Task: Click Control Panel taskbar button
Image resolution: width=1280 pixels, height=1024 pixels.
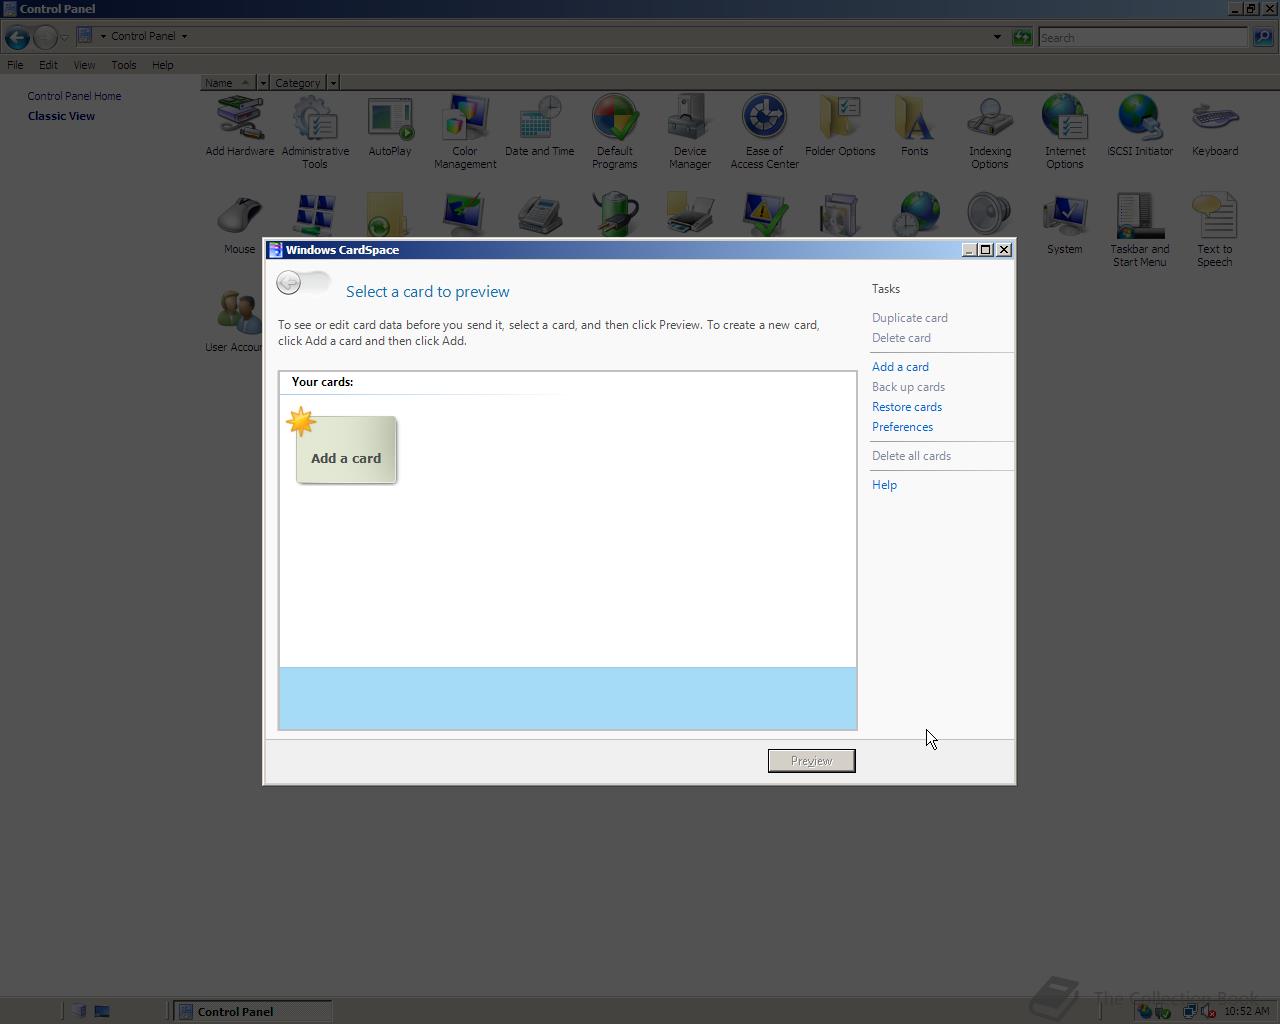Action: pyautogui.click(x=253, y=1011)
